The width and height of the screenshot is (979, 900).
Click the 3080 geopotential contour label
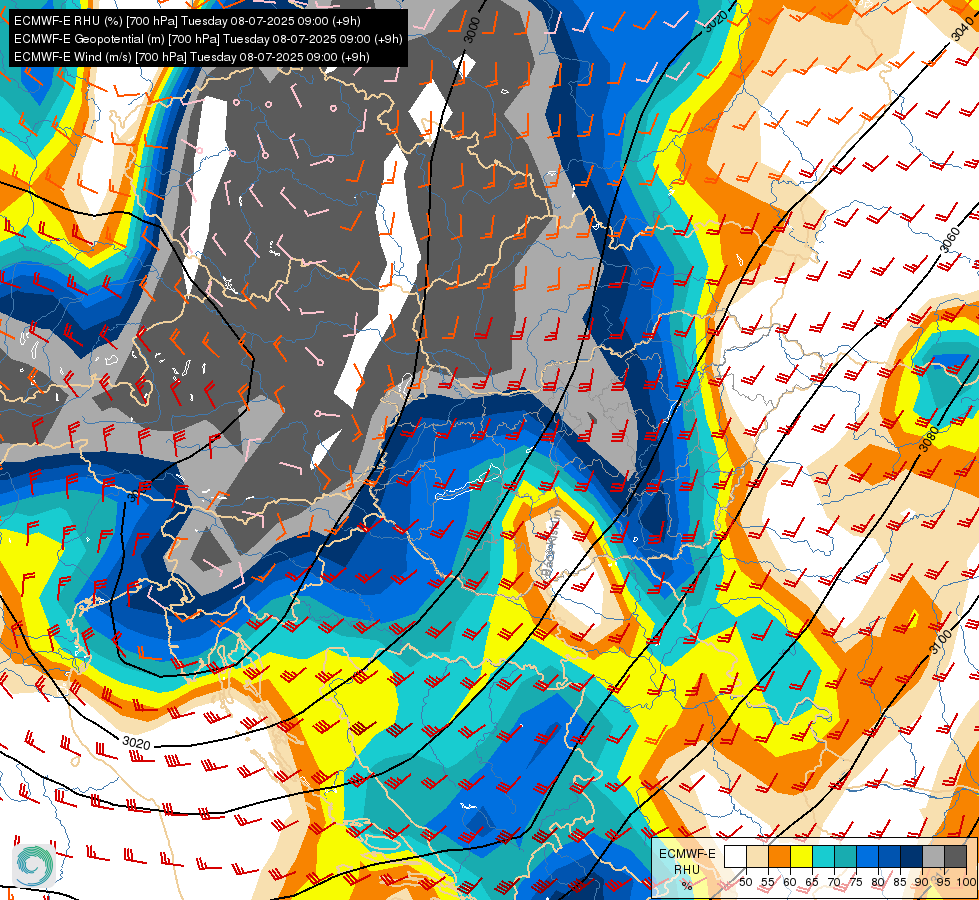(x=928, y=438)
